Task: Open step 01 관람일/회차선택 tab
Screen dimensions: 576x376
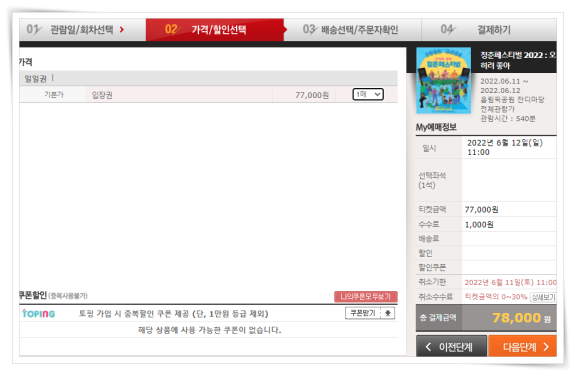Action: click(82, 29)
